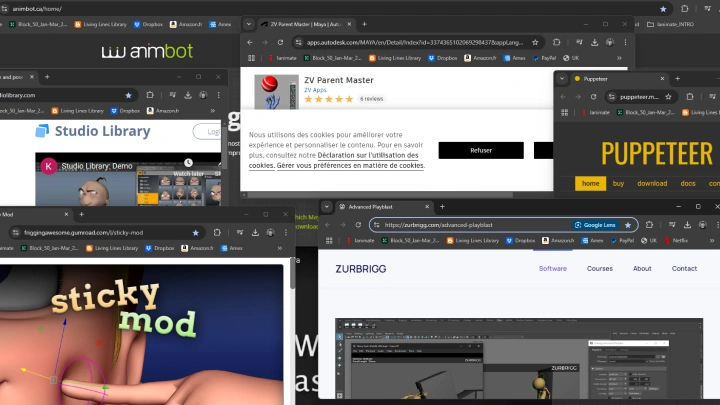The width and height of the screenshot is (720, 405).
Task: Bookmark star in Autodesk address bar
Action: coord(535,42)
